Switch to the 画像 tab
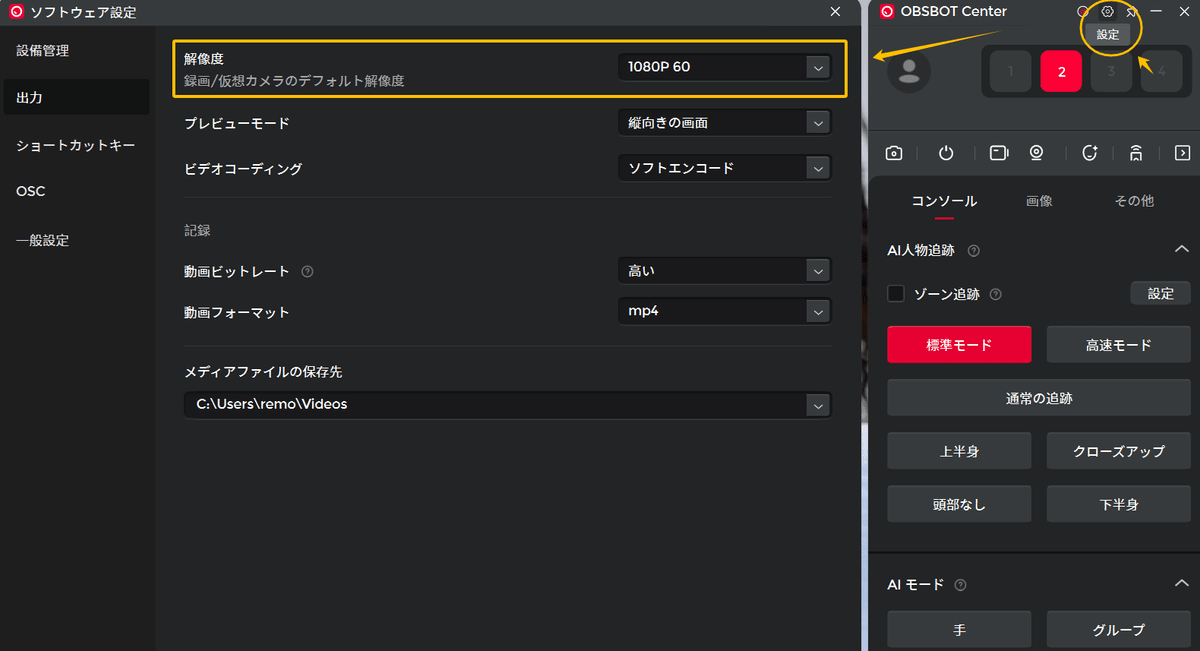This screenshot has width=1200, height=651. (x=1039, y=200)
